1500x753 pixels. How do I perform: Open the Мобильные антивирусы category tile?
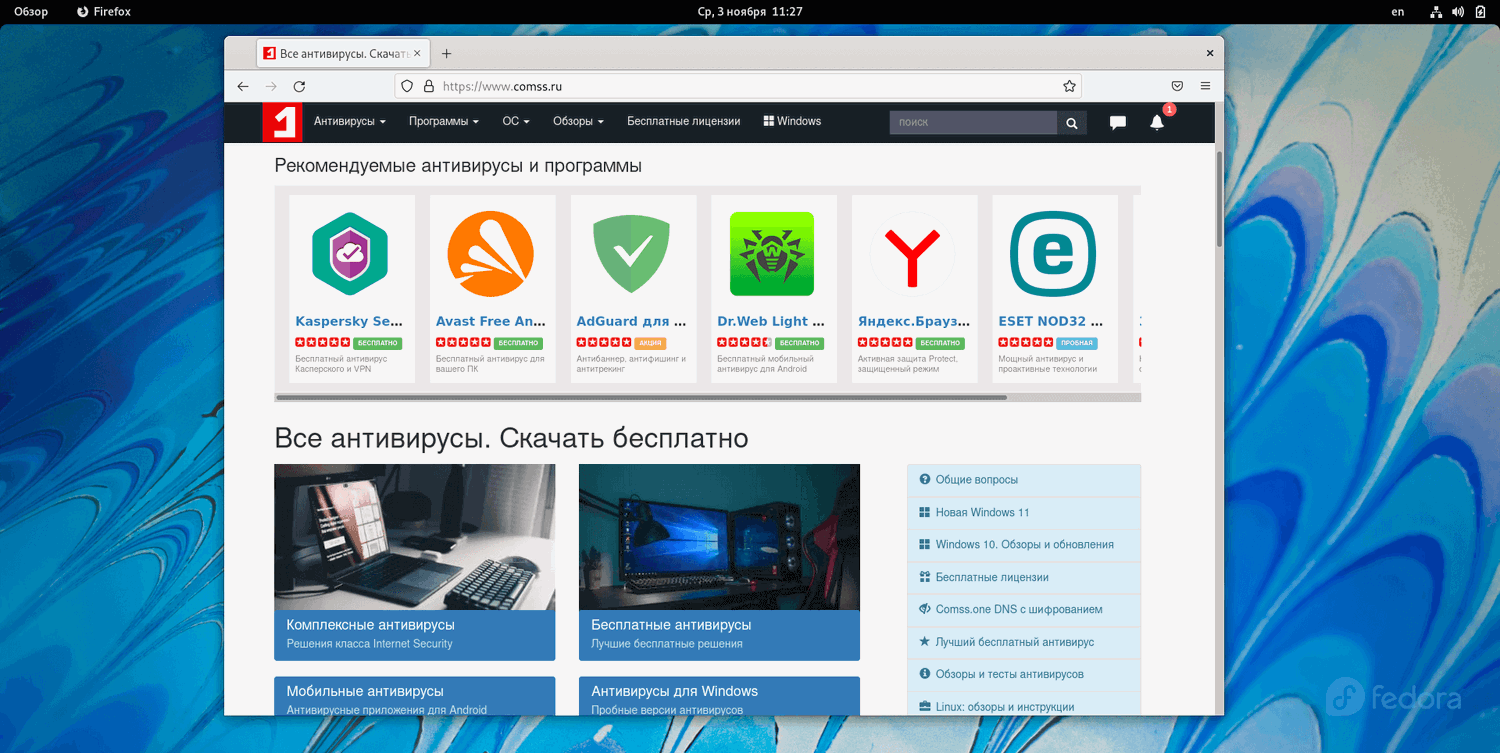pyautogui.click(x=414, y=697)
